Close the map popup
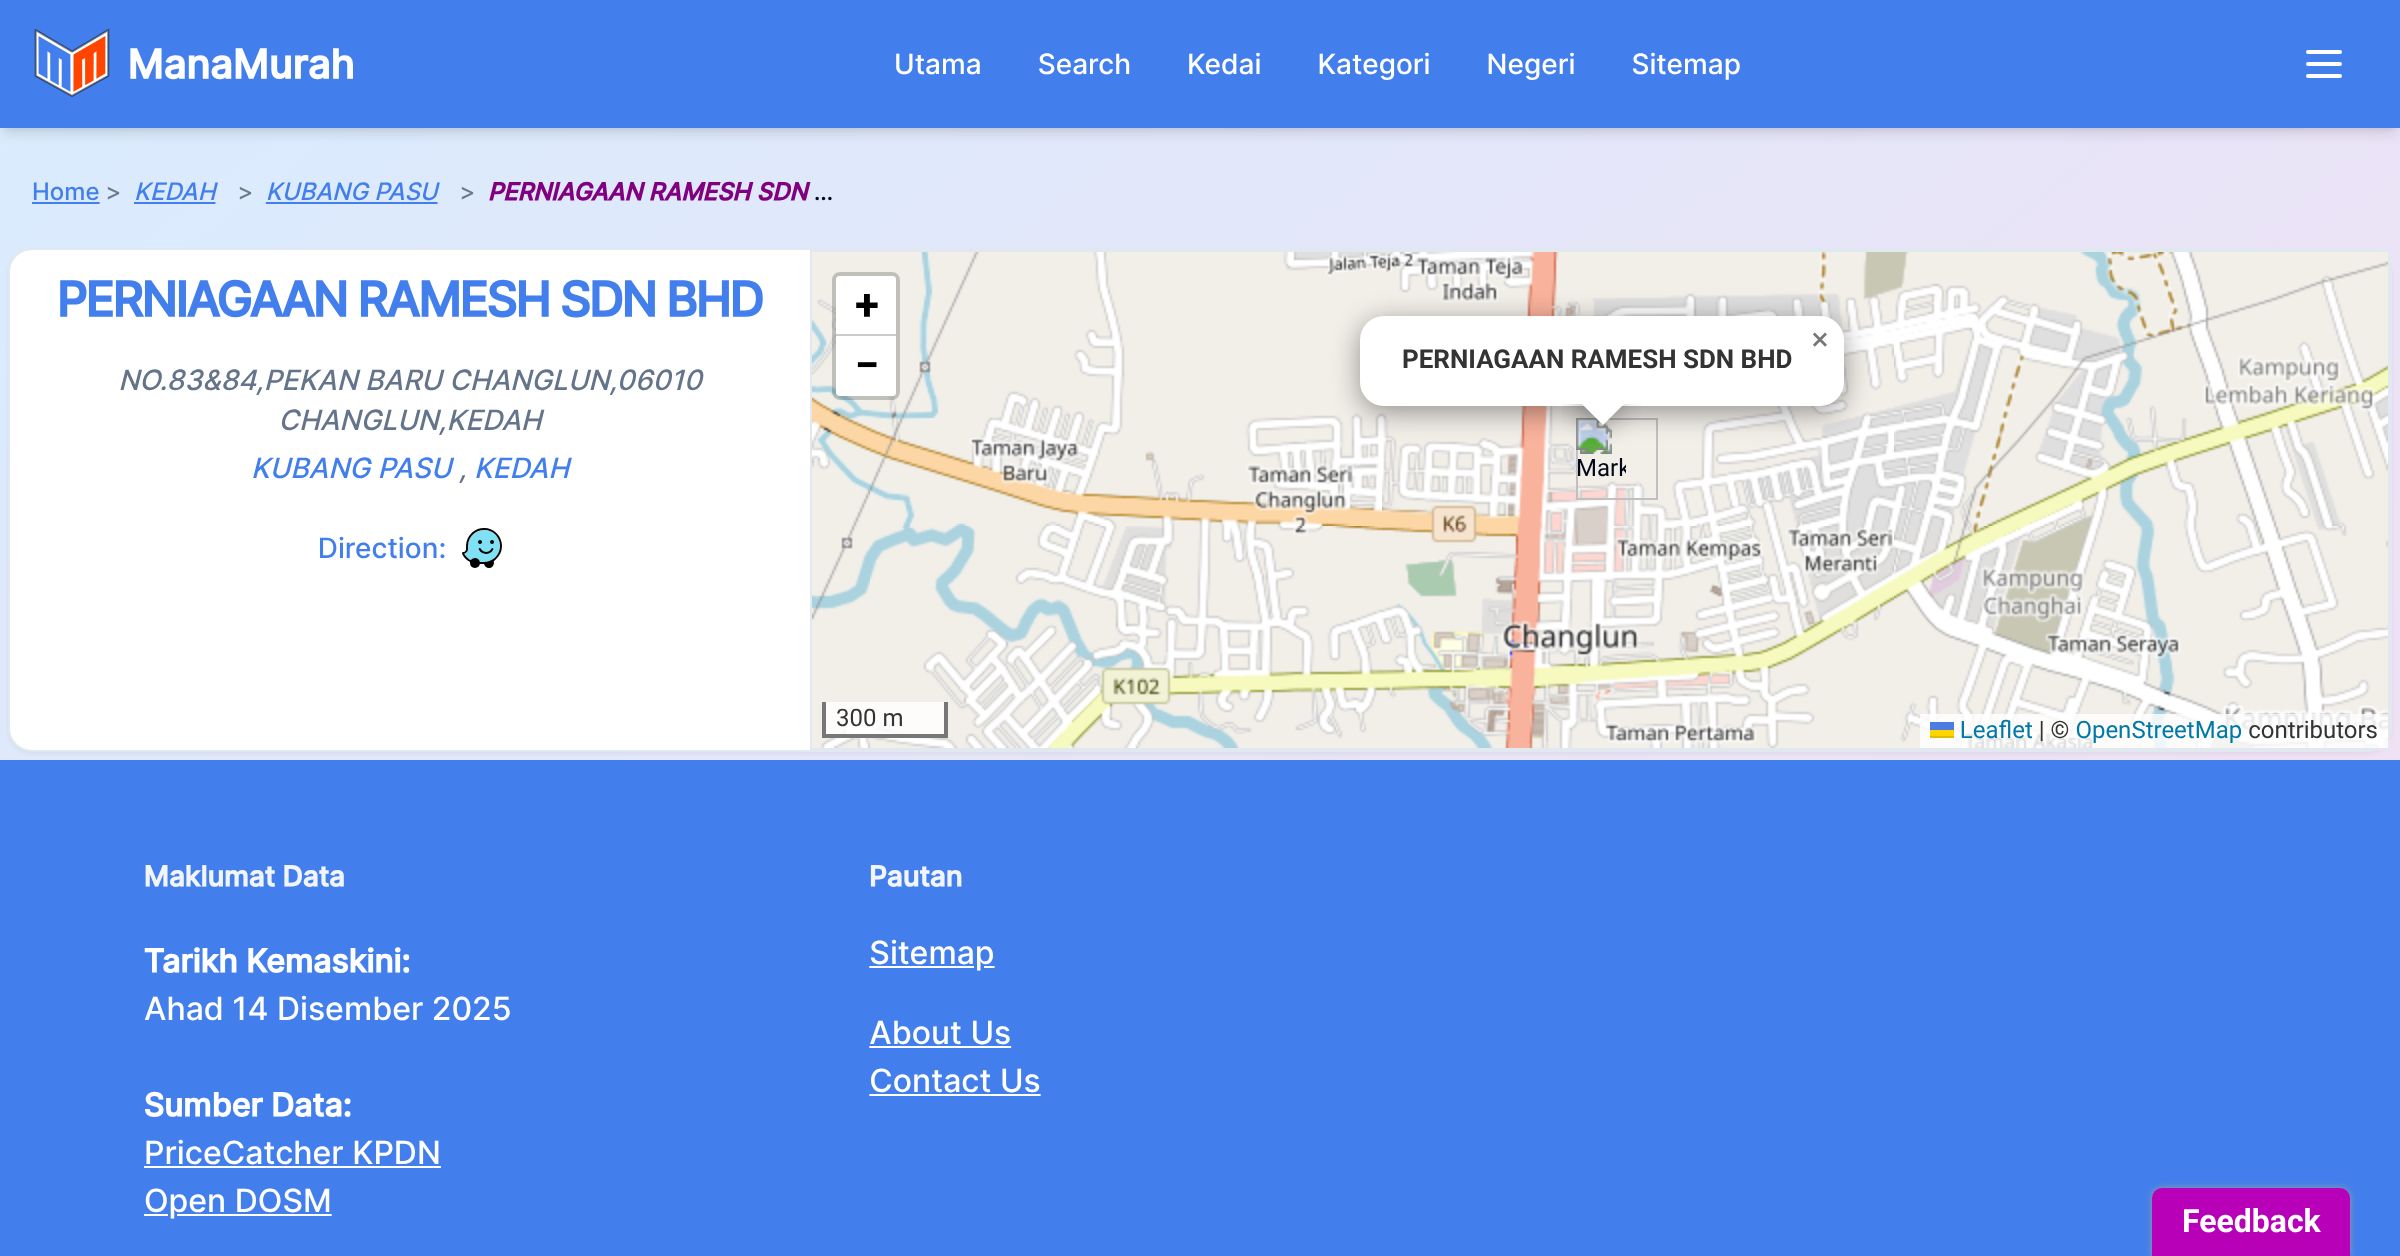The width and height of the screenshot is (2400, 1256). tap(1819, 340)
